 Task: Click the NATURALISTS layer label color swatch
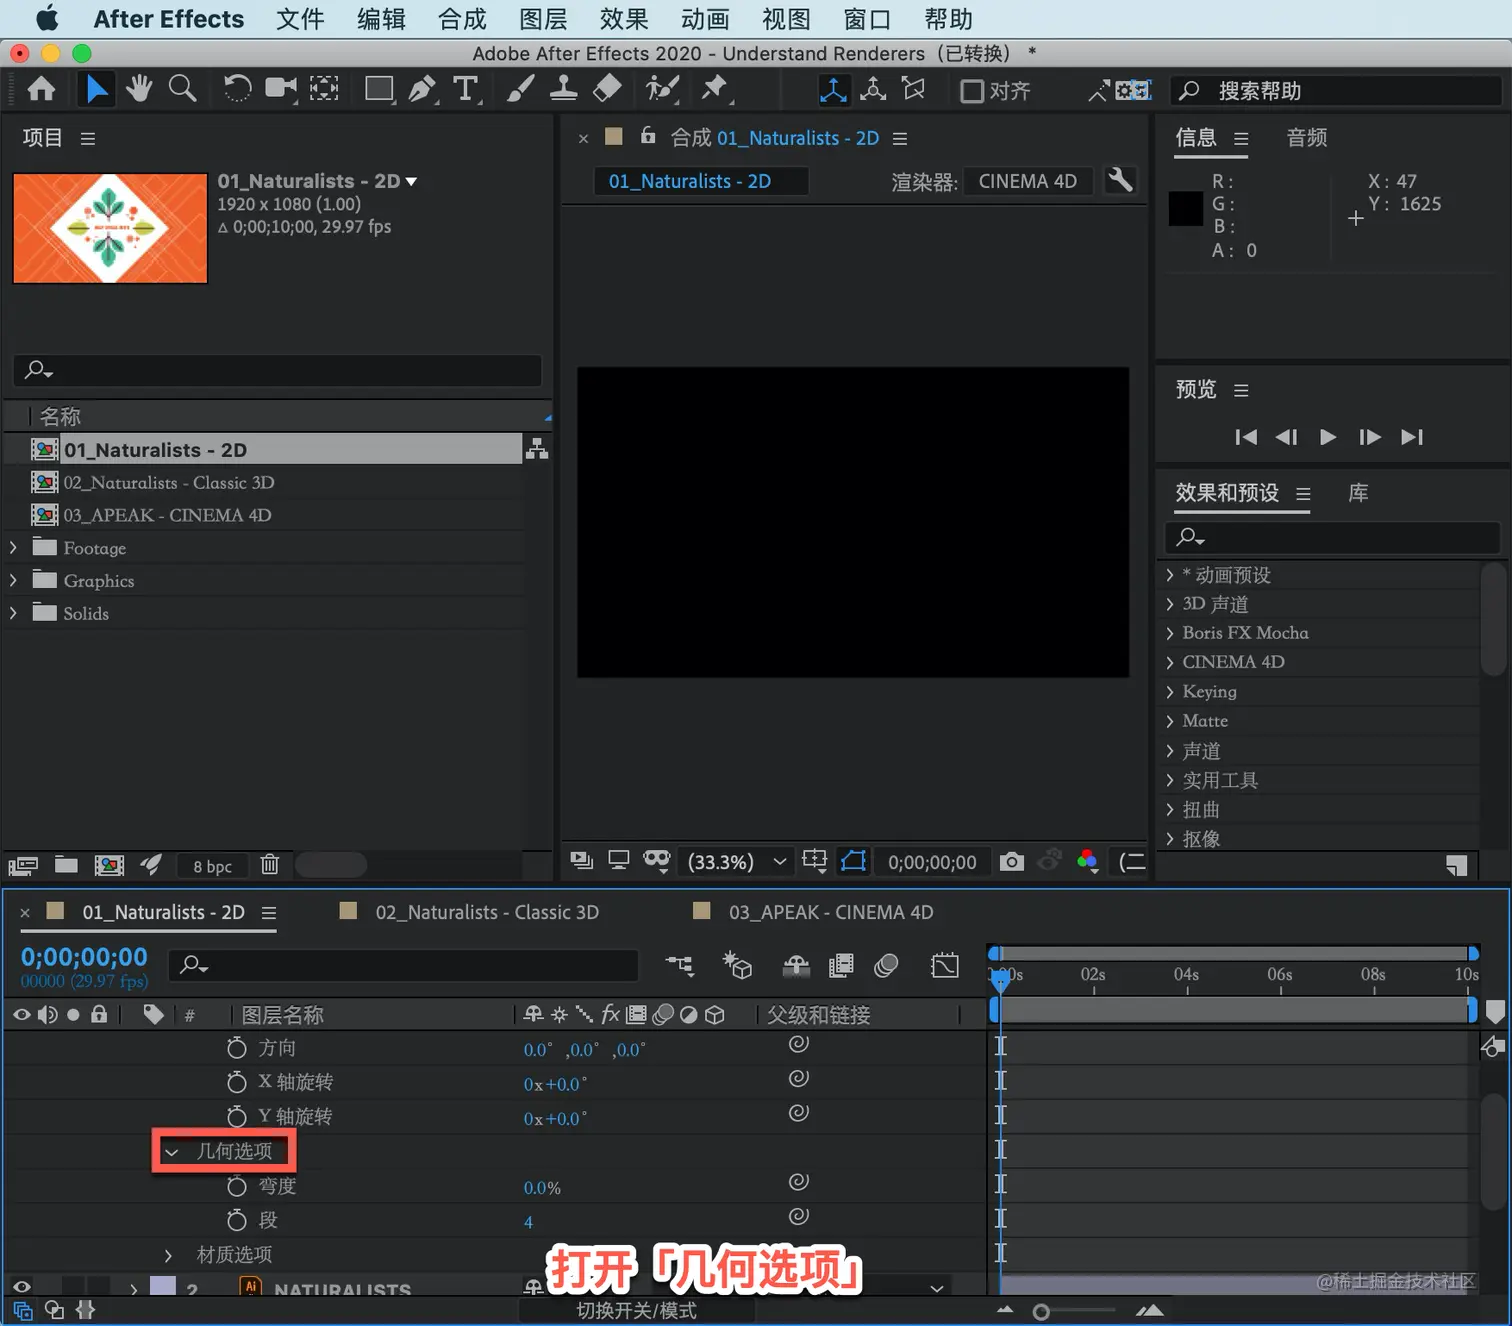coord(163,1287)
